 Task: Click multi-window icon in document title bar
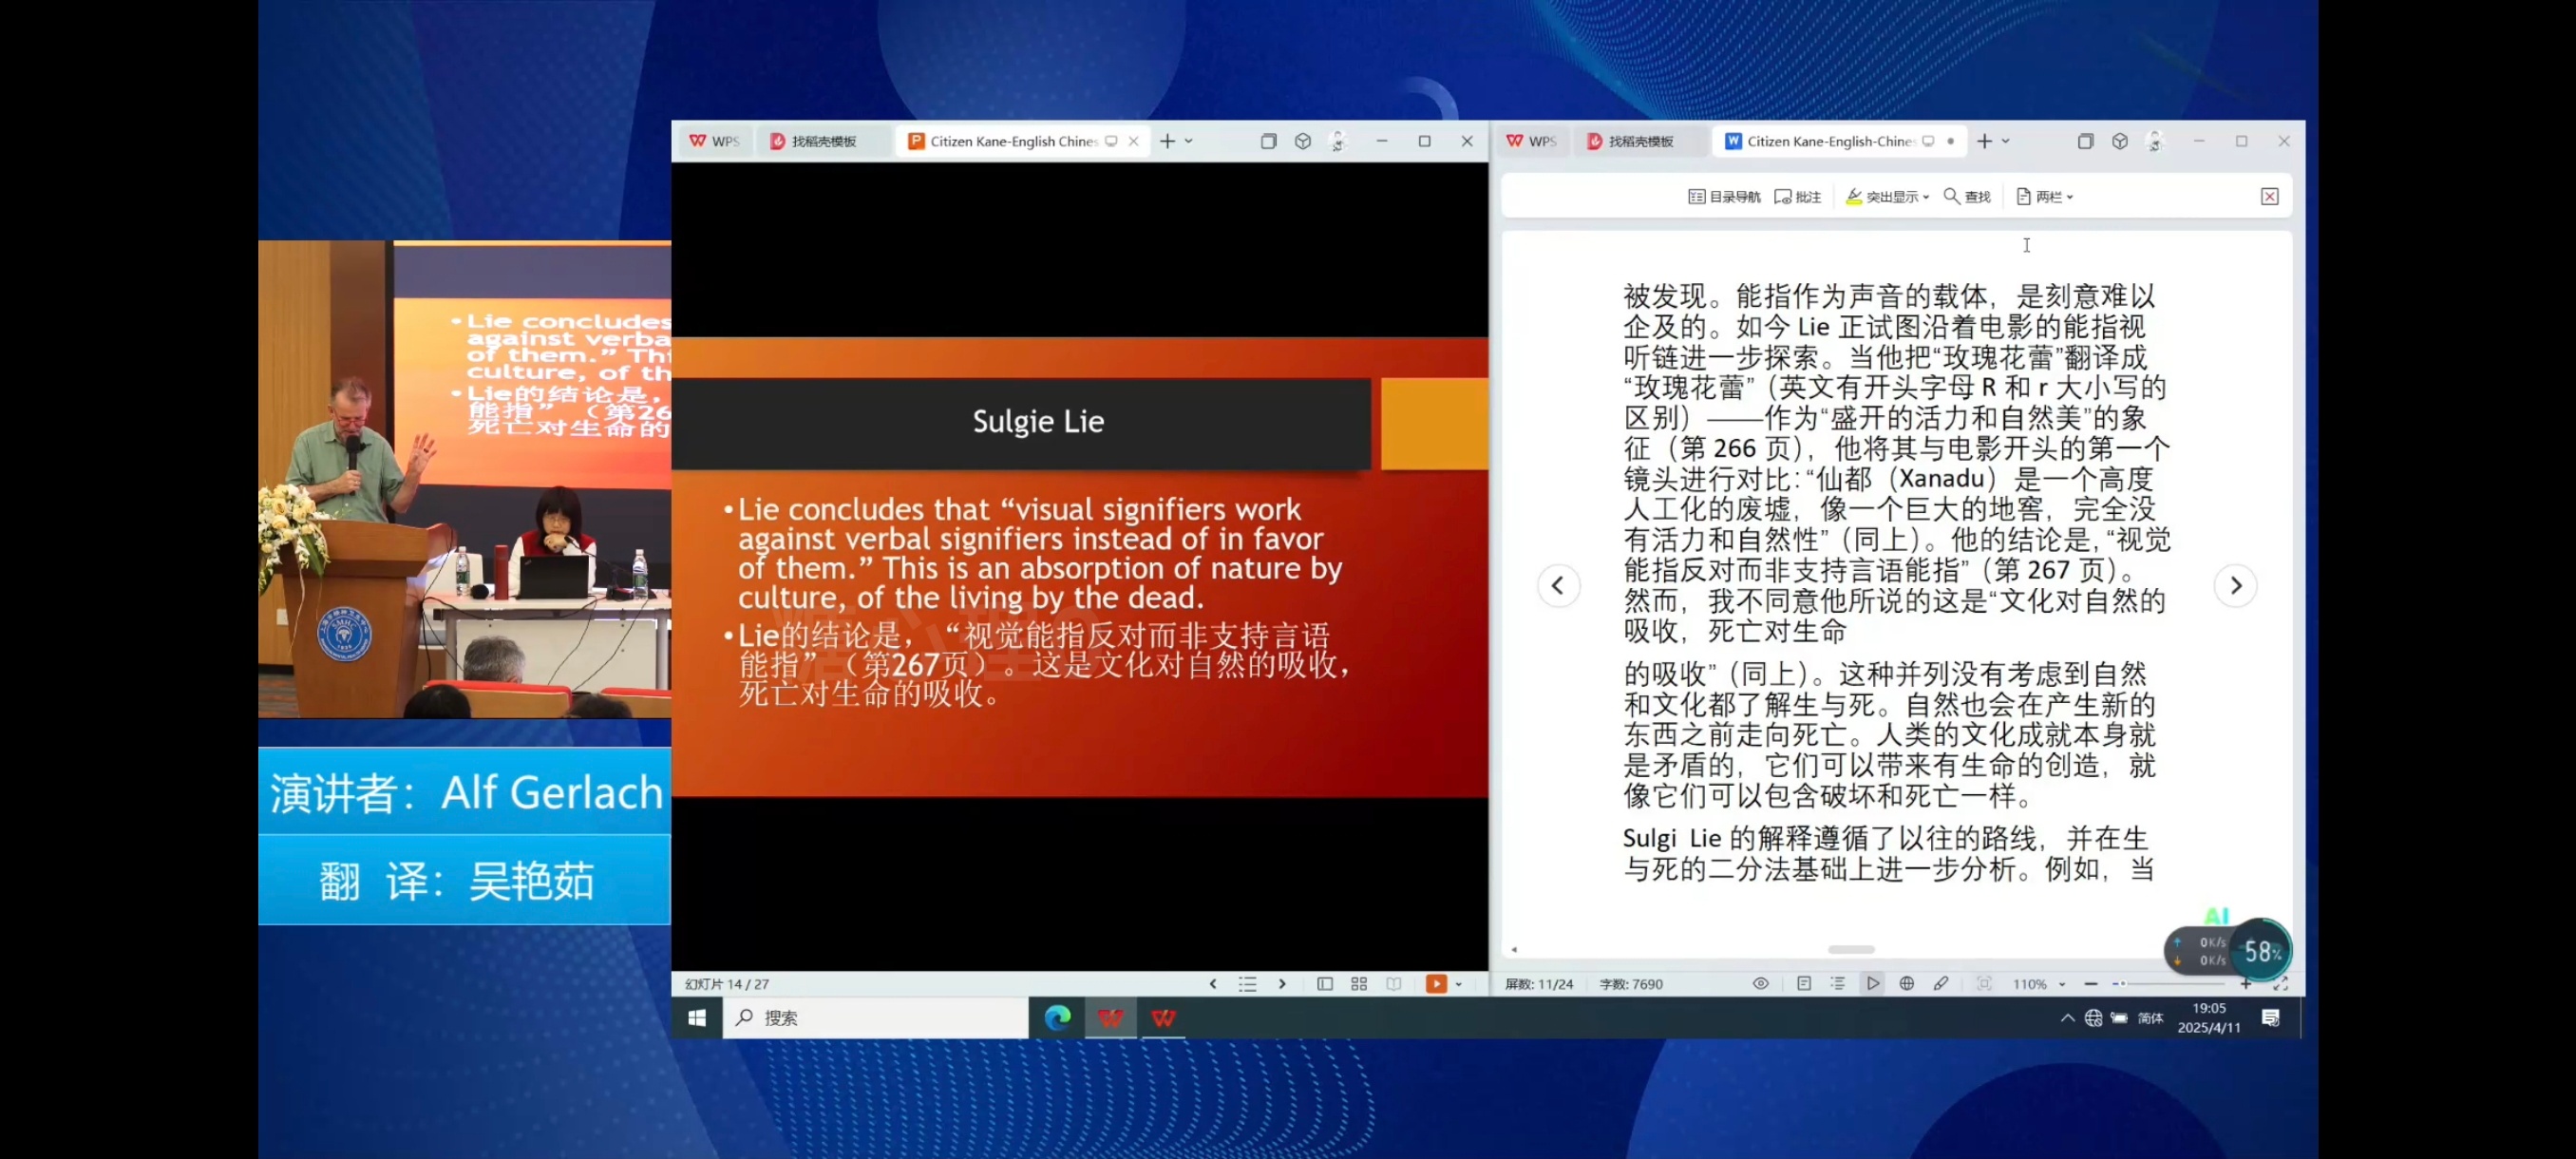tap(2085, 141)
